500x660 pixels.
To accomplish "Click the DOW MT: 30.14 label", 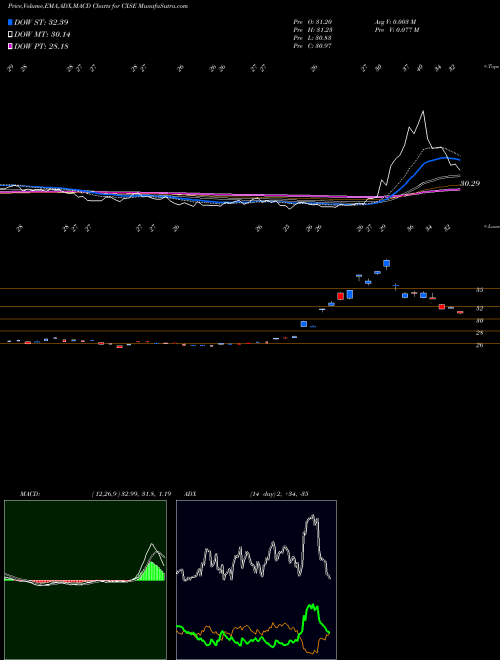I will pos(42,35).
